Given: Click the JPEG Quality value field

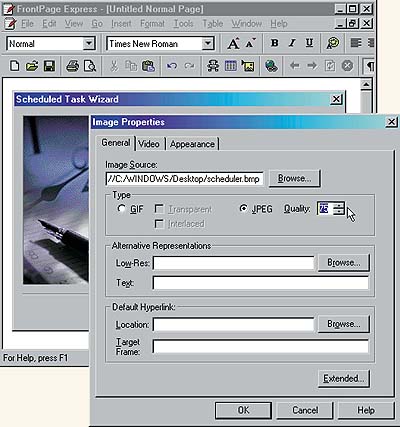Looking at the screenshot, I should pyautogui.click(x=325, y=208).
